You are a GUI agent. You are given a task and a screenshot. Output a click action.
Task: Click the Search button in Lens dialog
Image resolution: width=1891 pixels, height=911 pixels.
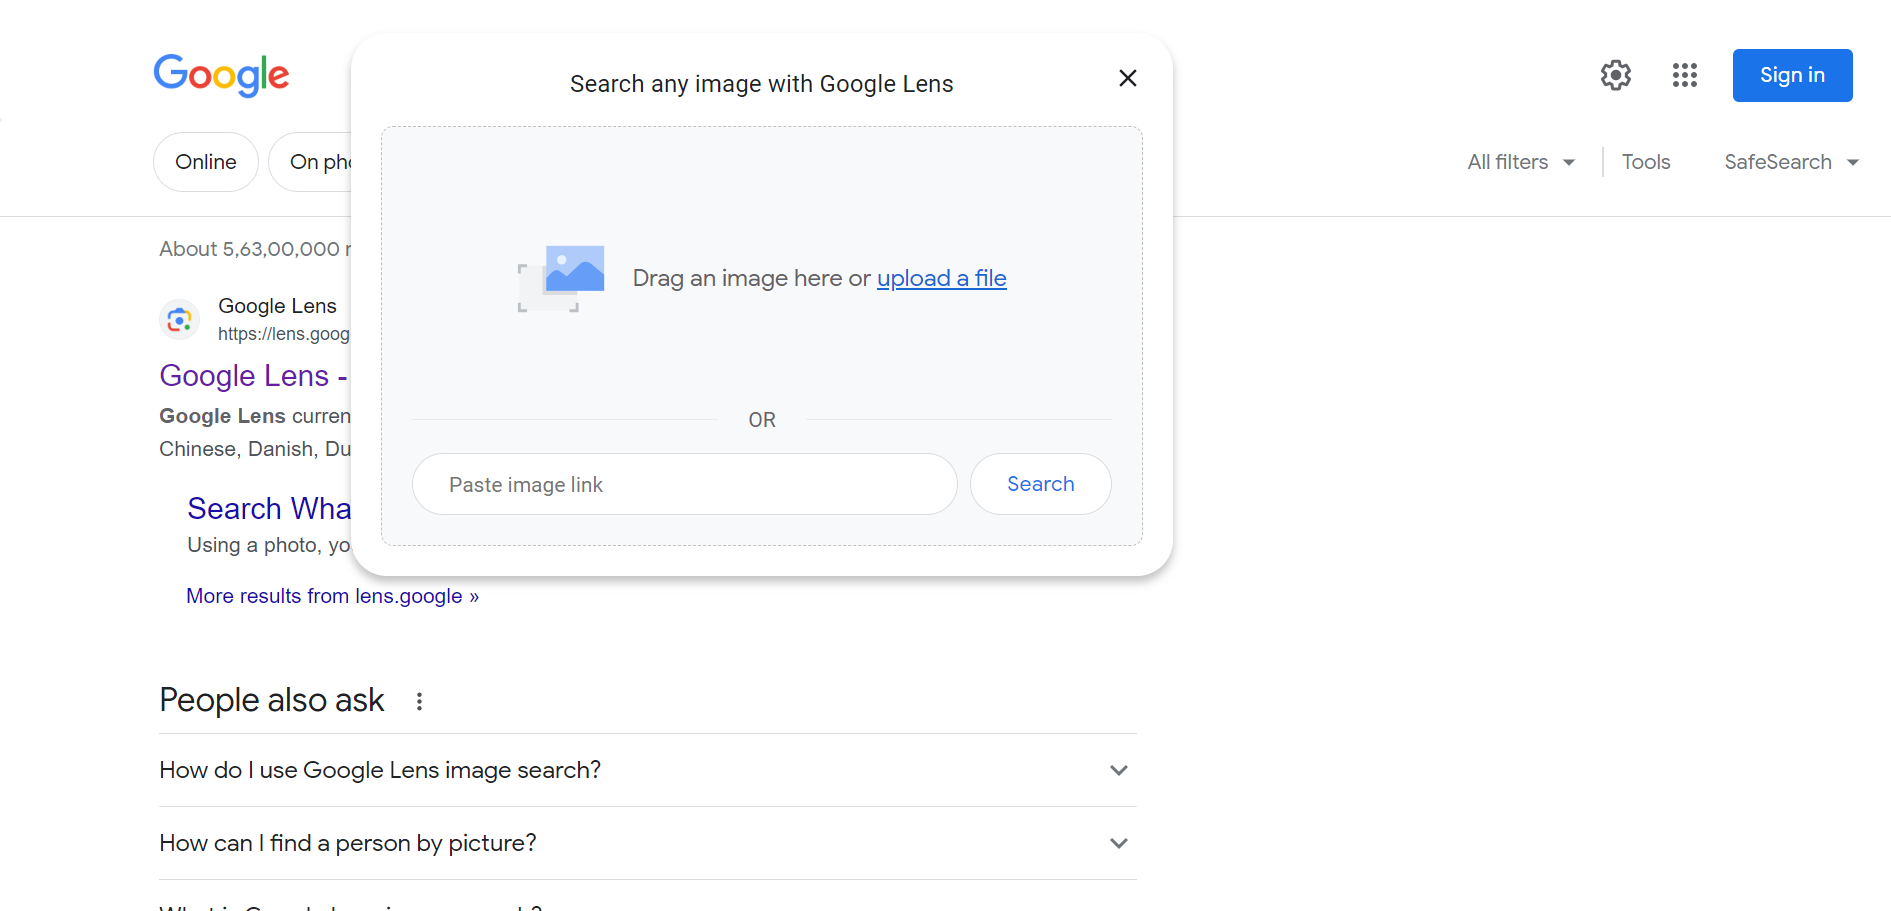click(x=1041, y=484)
